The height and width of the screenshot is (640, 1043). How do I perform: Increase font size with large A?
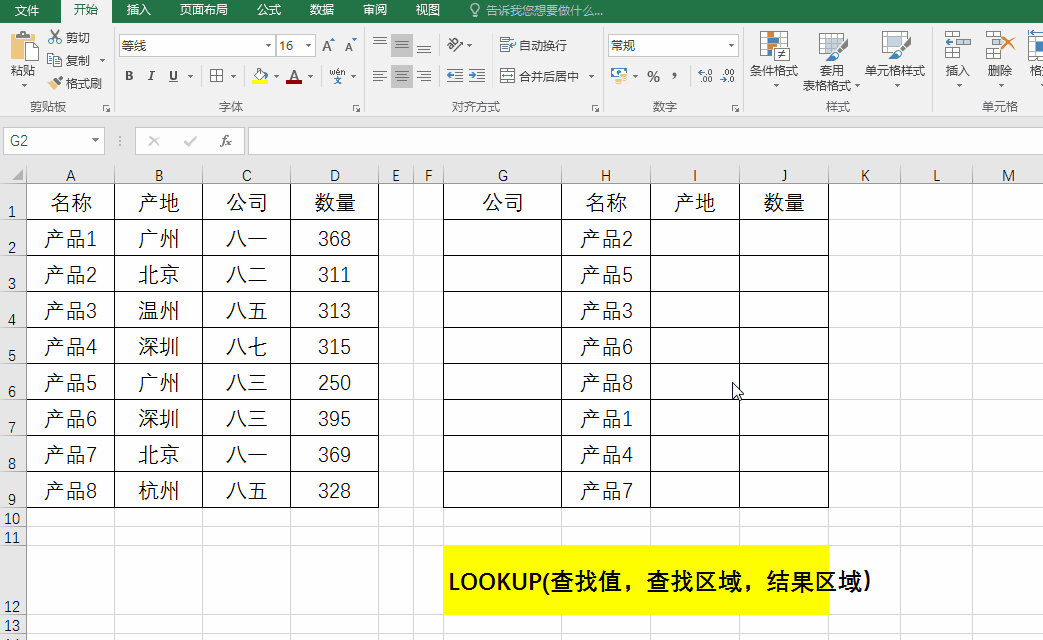(x=328, y=45)
